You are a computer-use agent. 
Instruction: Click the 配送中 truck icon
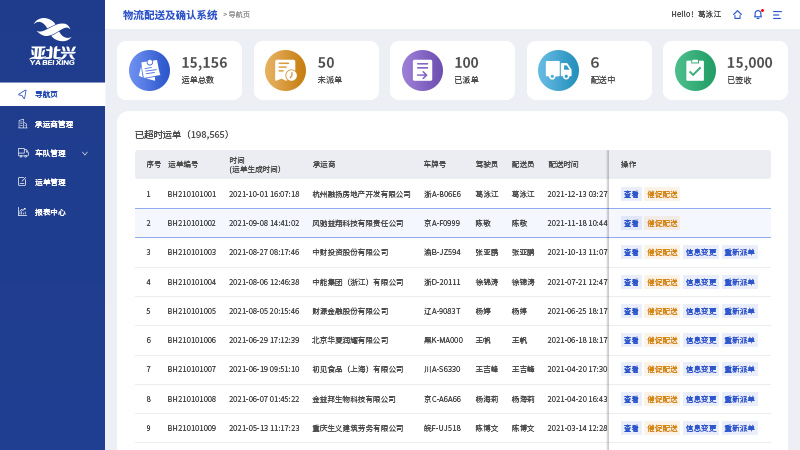558,70
